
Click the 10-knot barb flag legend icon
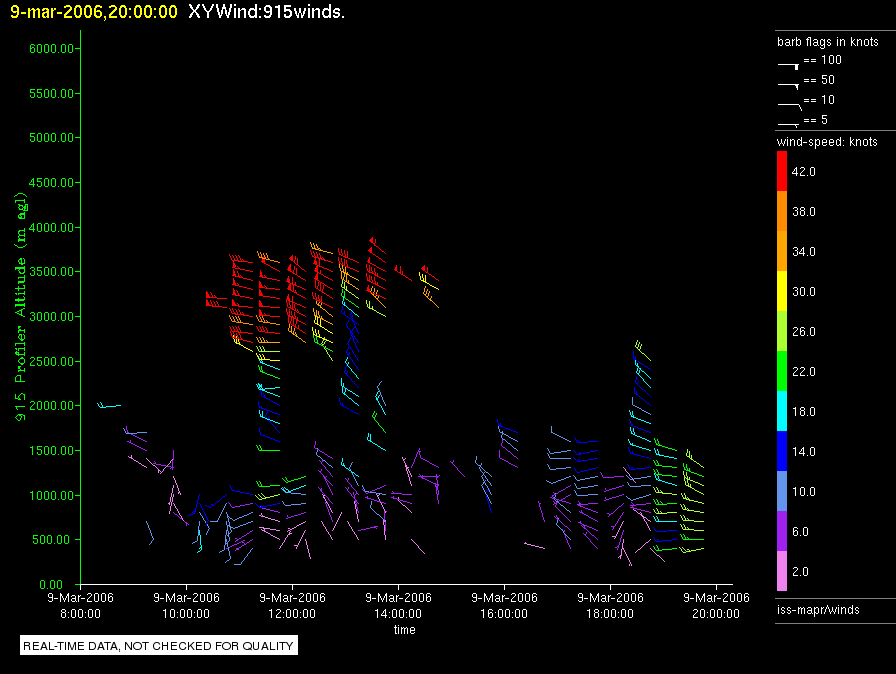pos(788,103)
